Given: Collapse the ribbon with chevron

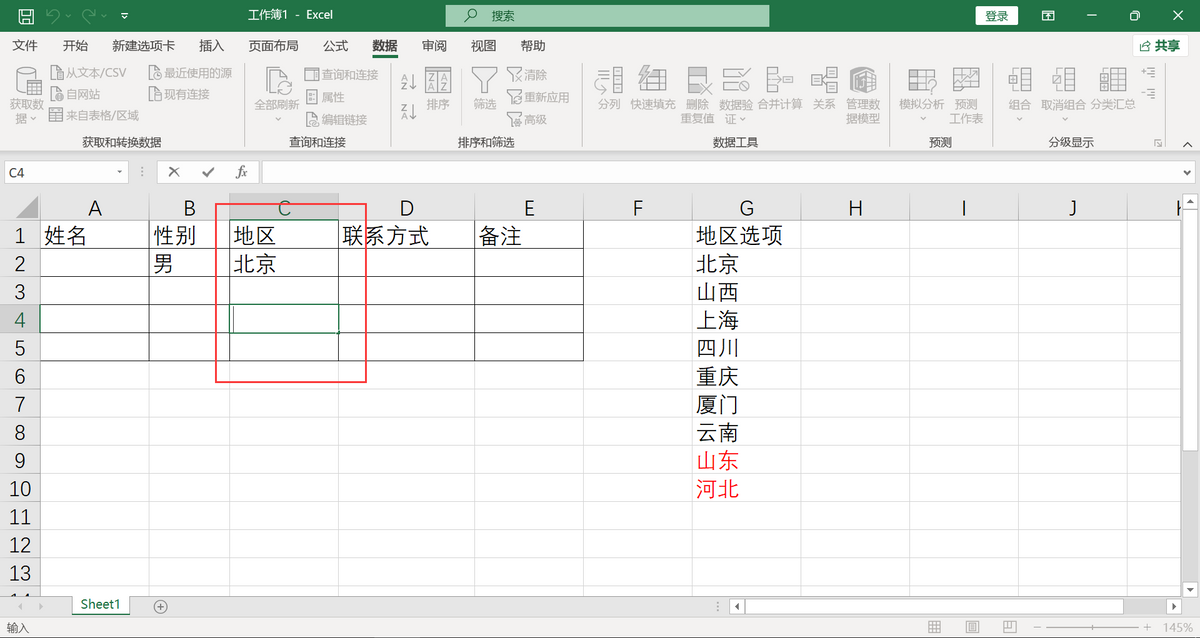Looking at the screenshot, I should click(x=1186, y=143).
